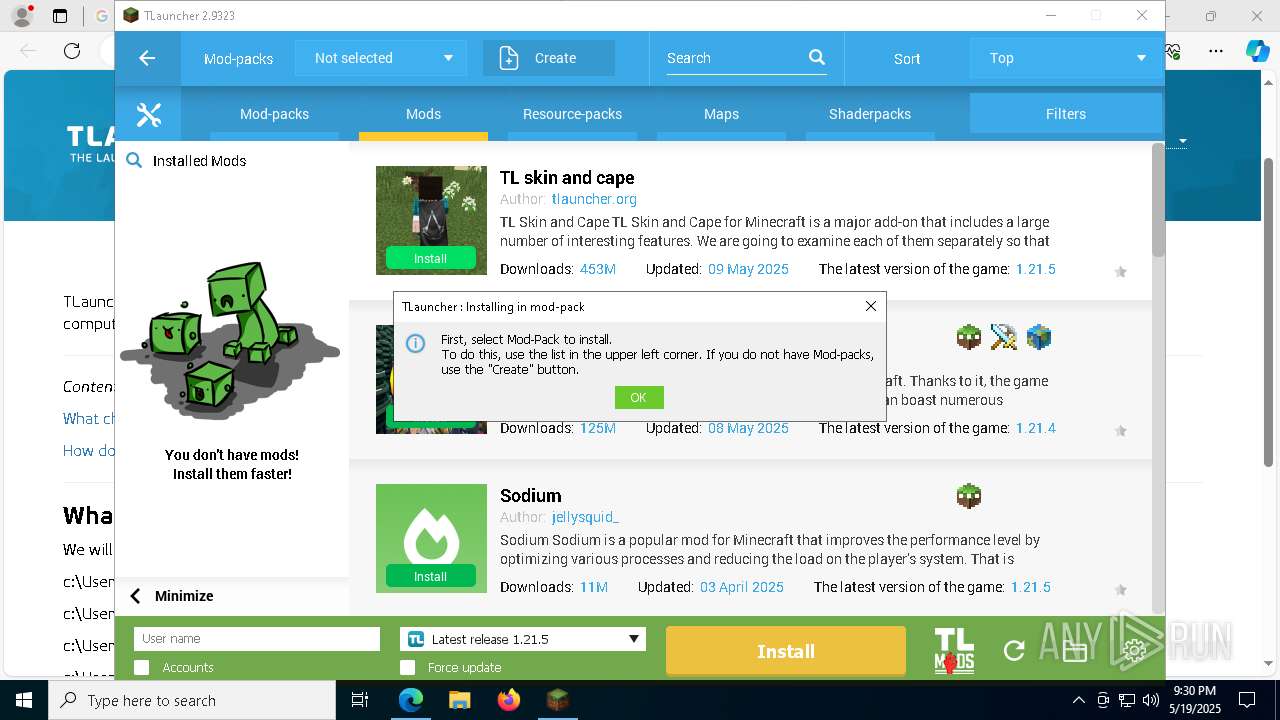Toggle the Accounts checkbox
Viewport: 1280px width, 720px height.
click(142, 667)
